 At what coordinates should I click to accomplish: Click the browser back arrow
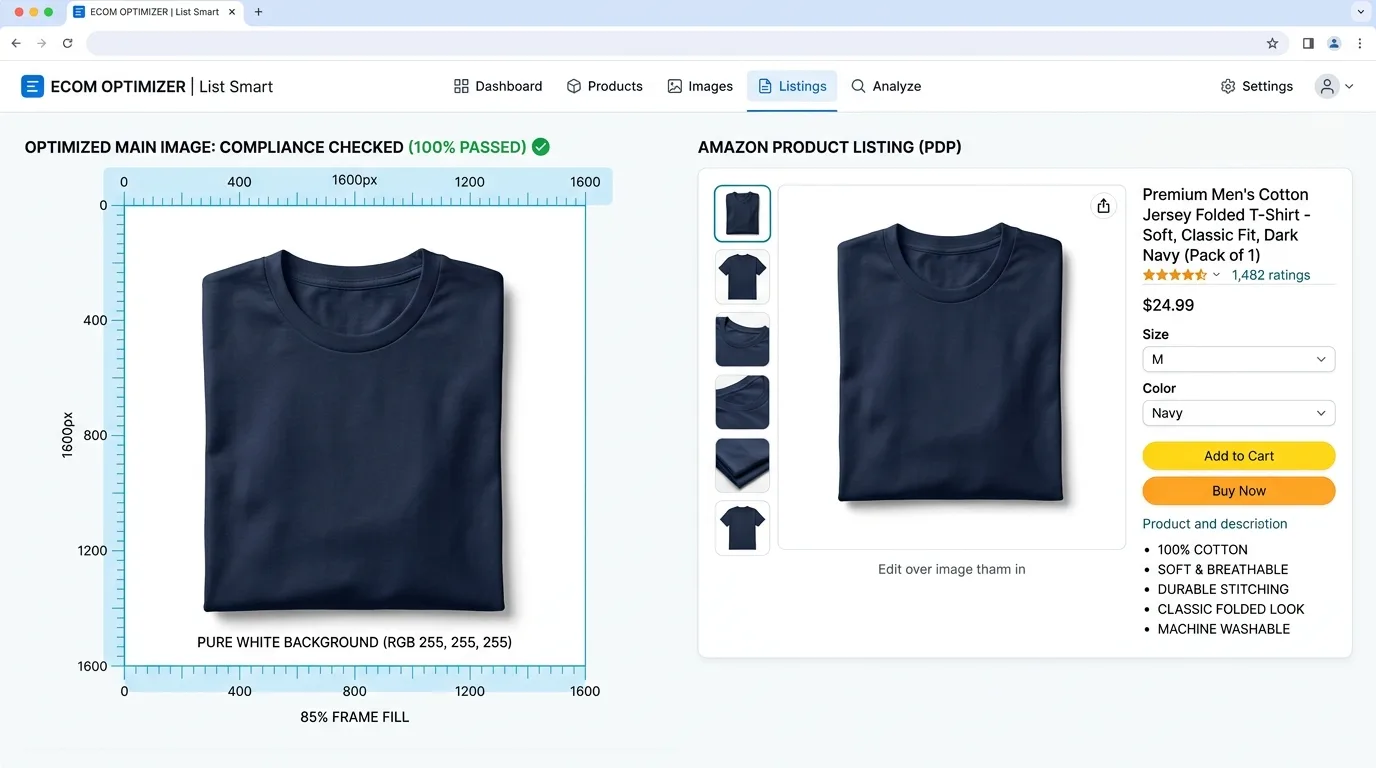(x=16, y=43)
